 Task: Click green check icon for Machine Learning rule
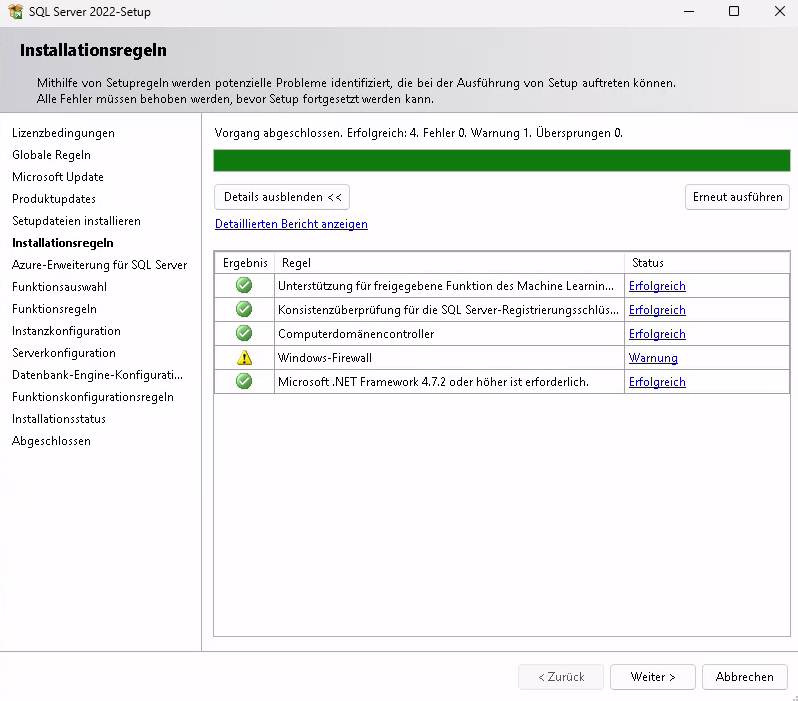click(x=244, y=286)
